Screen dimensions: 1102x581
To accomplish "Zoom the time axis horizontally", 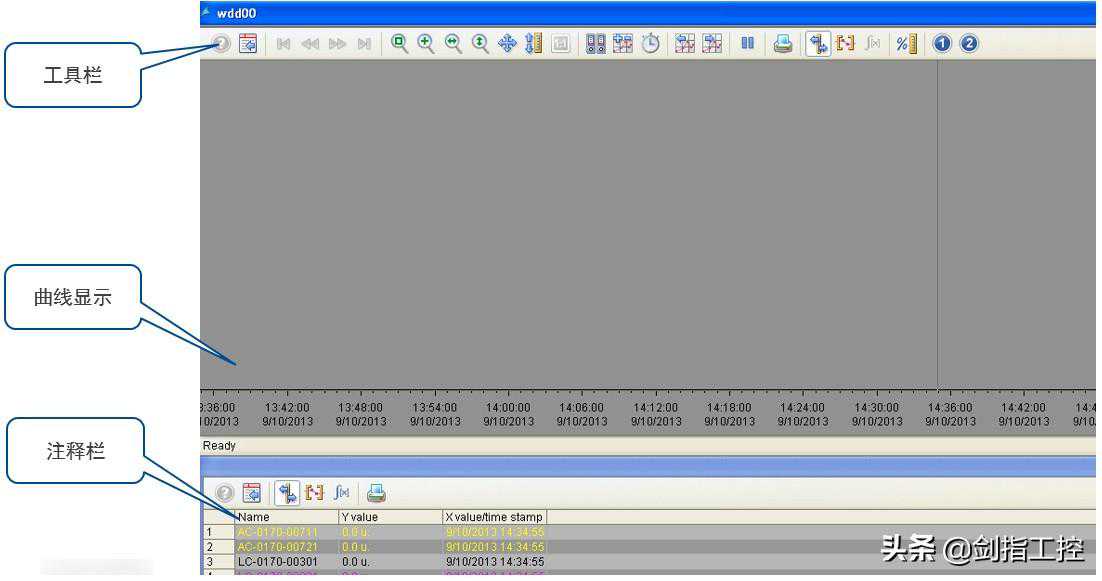I will (x=453, y=44).
